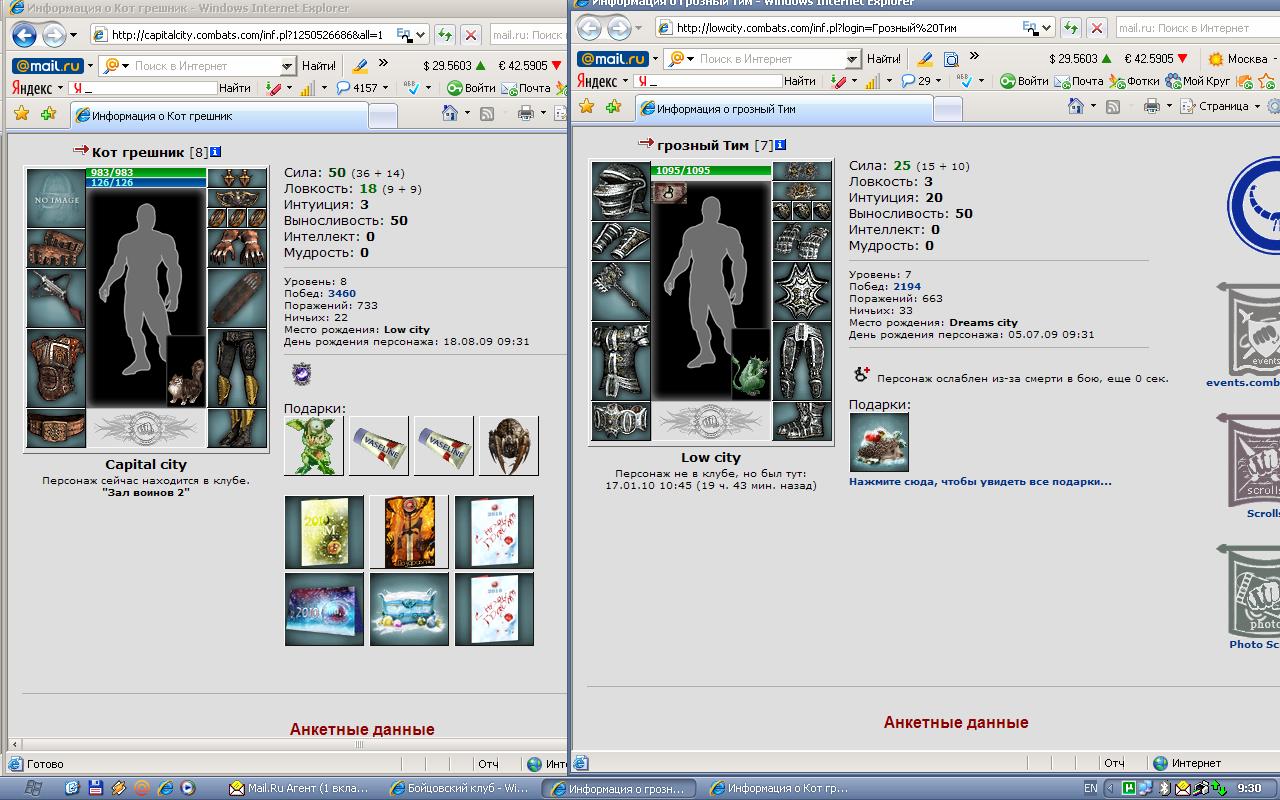Image resolution: width=1280 pixels, height=800 pixels.
Task: Expand mail.ru search history dropdown, left window
Action: point(287,66)
